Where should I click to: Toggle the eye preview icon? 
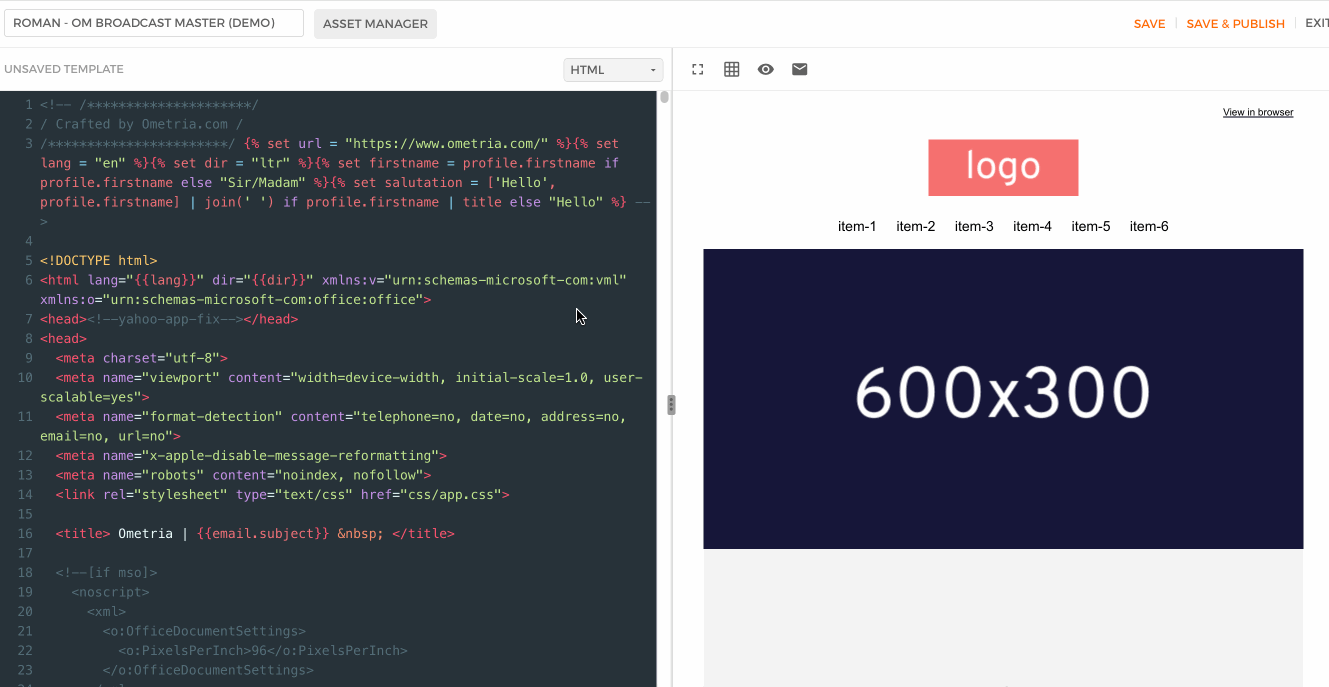click(x=766, y=69)
